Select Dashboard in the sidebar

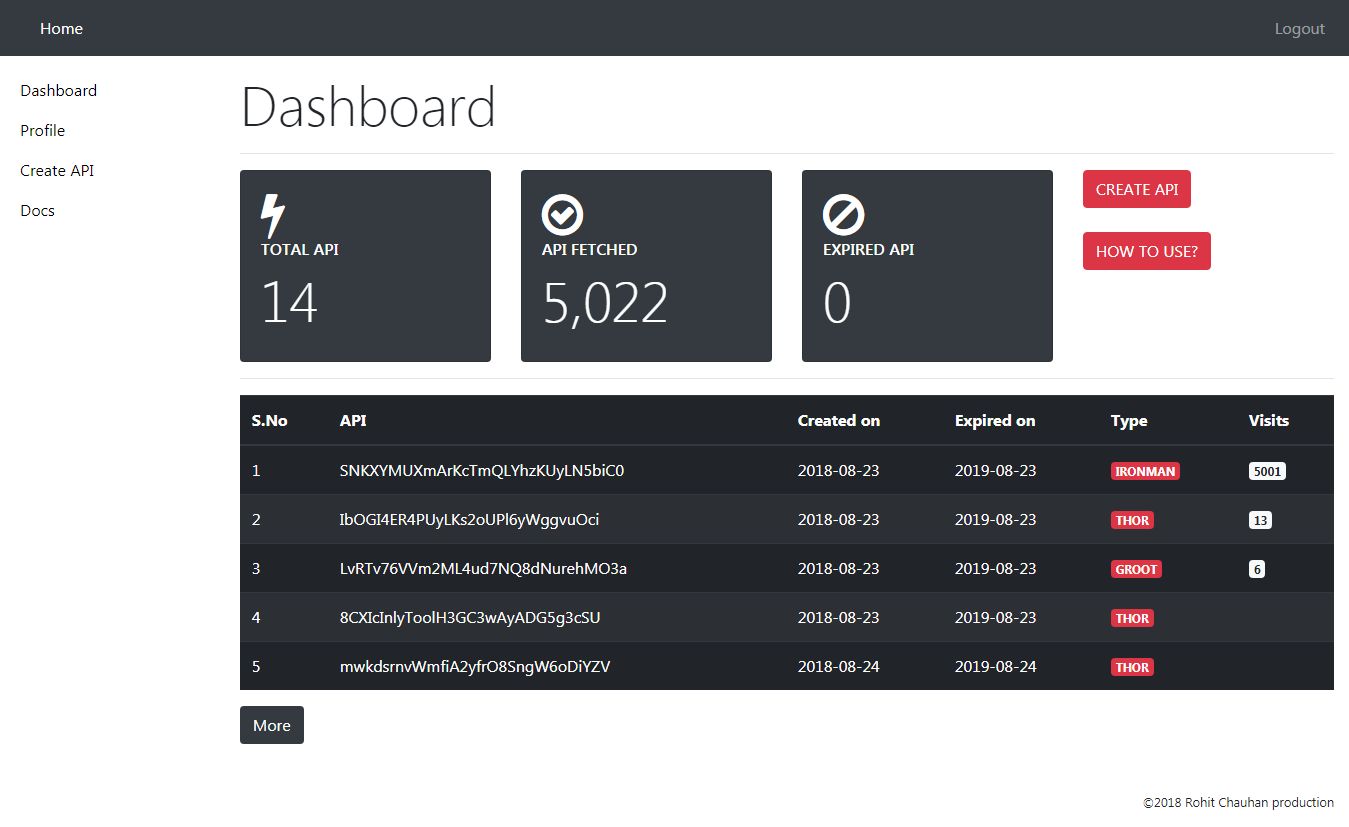pos(58,91)
